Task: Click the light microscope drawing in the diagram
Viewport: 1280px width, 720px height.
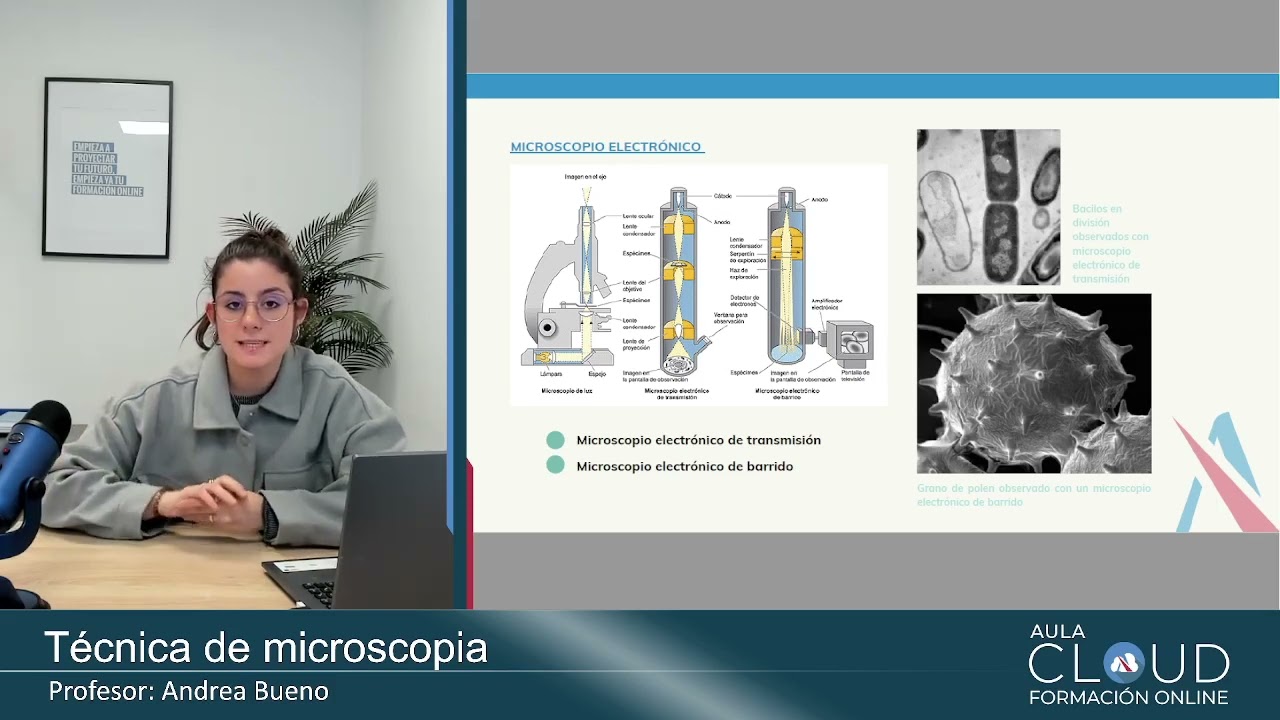Action: point(567,284)
